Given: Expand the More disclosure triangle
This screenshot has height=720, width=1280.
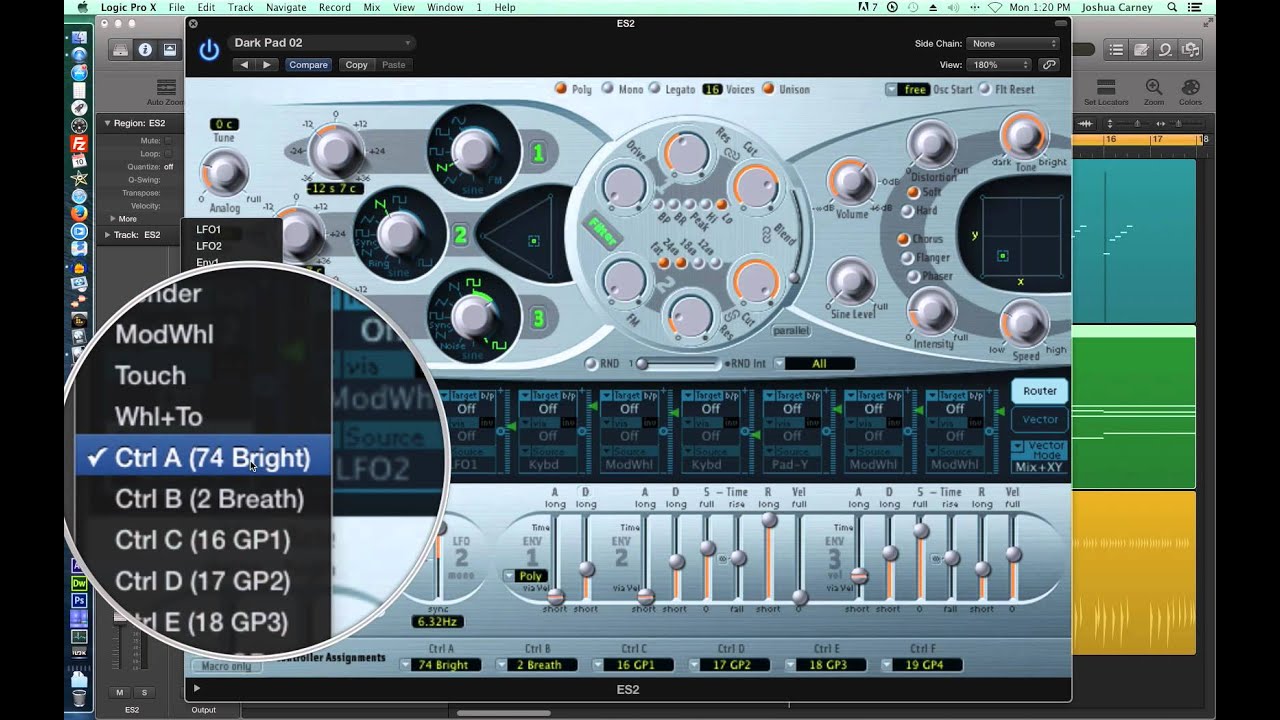Looking at the screenshot, I should pyautogui.click(x=113, y=218).
